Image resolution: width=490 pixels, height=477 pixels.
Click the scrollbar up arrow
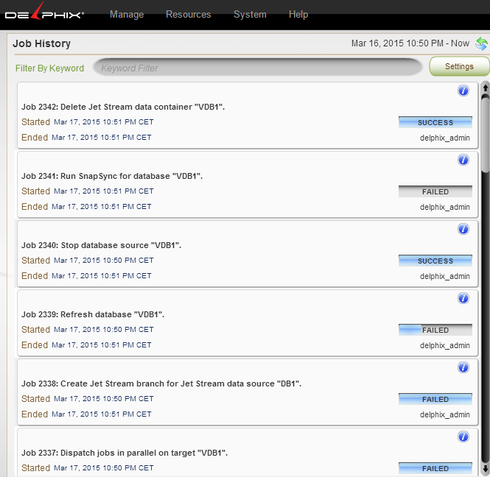485,88
